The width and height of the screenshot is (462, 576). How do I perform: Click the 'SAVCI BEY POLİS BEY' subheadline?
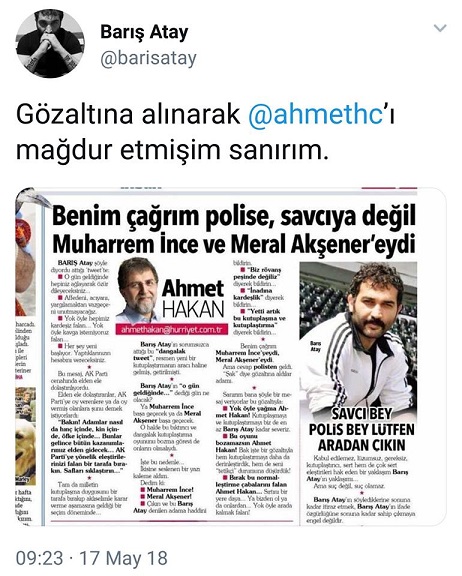pos(362,429)
